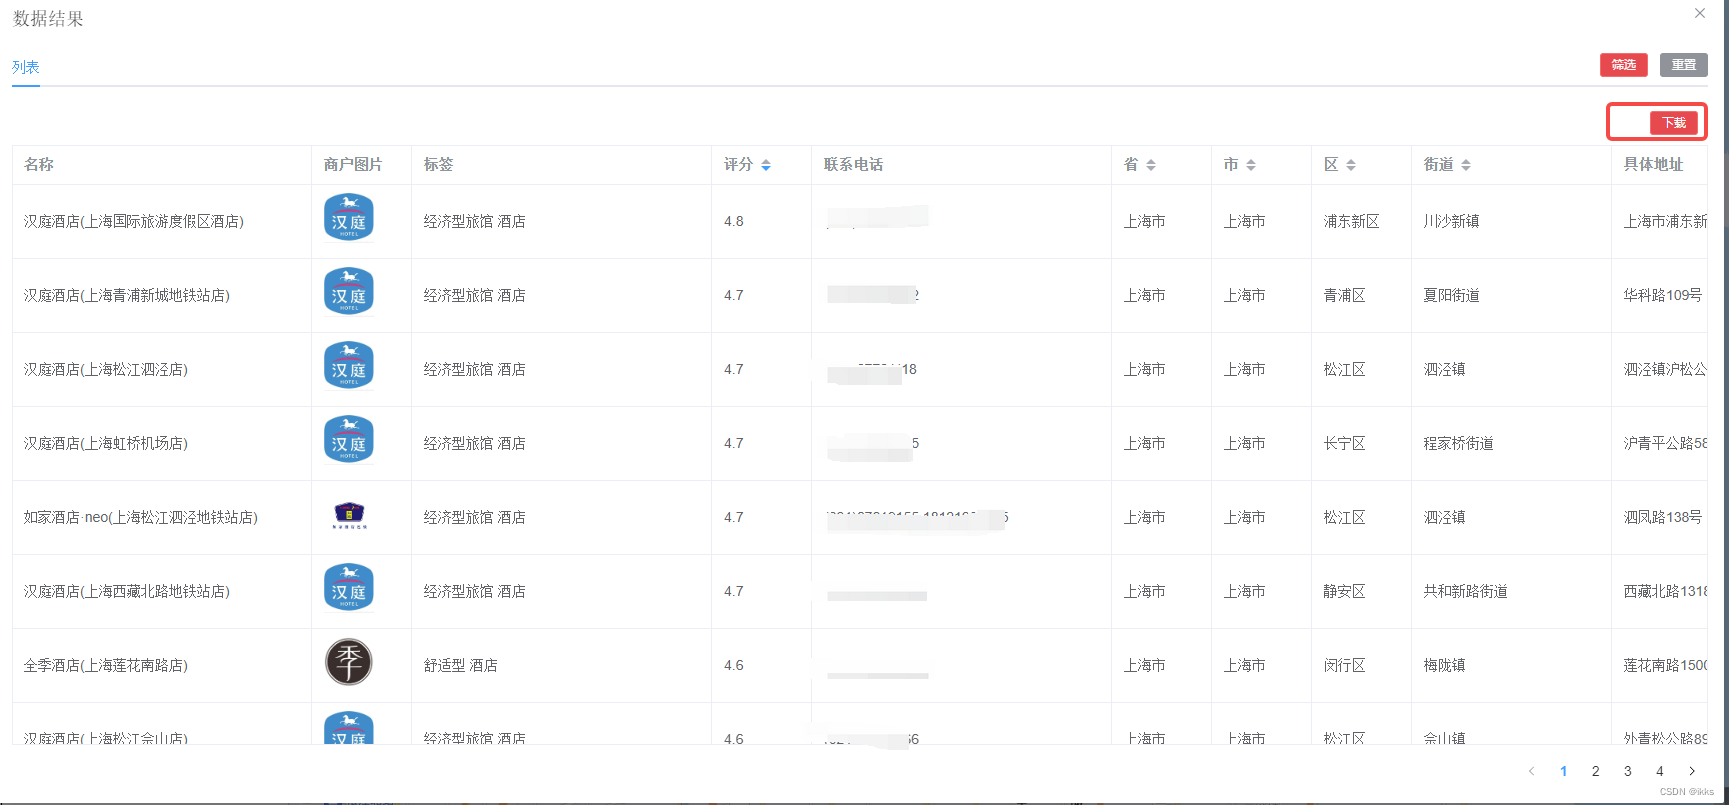Viewport: 1729px width, 805px height.
Task: Jump to pagination page 4
Action: [1659, 771]
